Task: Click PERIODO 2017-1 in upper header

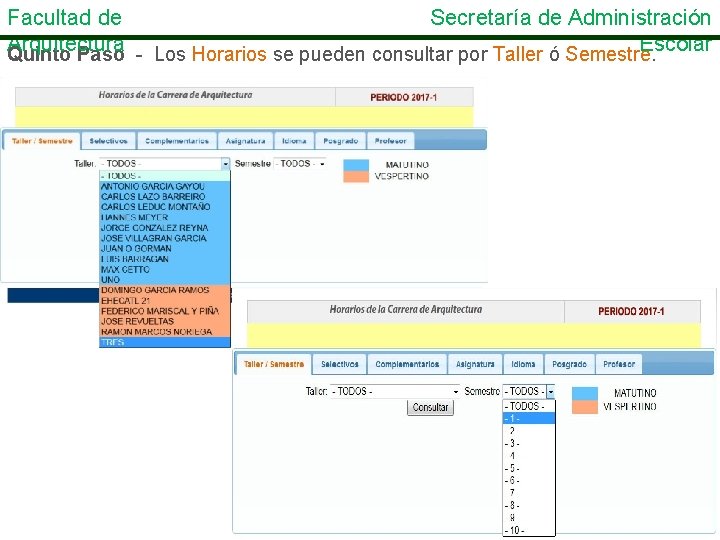Action: pyautogui.click(x=404, y=97)
